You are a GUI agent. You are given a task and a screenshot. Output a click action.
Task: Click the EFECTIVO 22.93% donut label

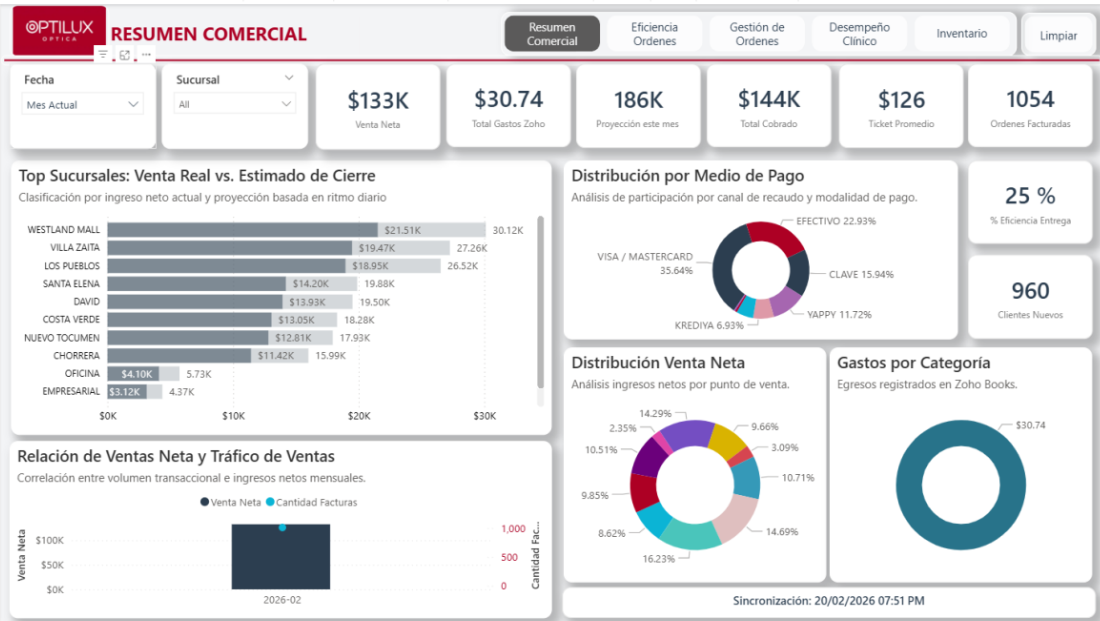click(836, 221)
